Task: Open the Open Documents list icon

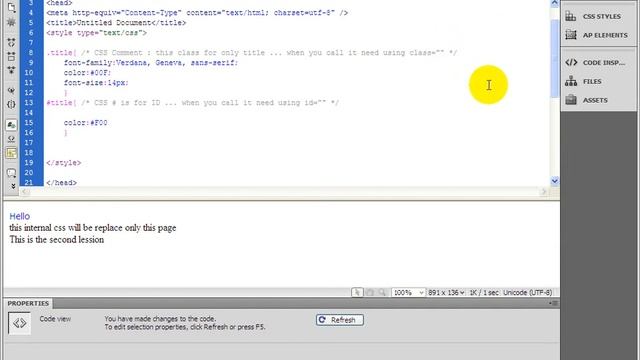Action: [11, 7]
